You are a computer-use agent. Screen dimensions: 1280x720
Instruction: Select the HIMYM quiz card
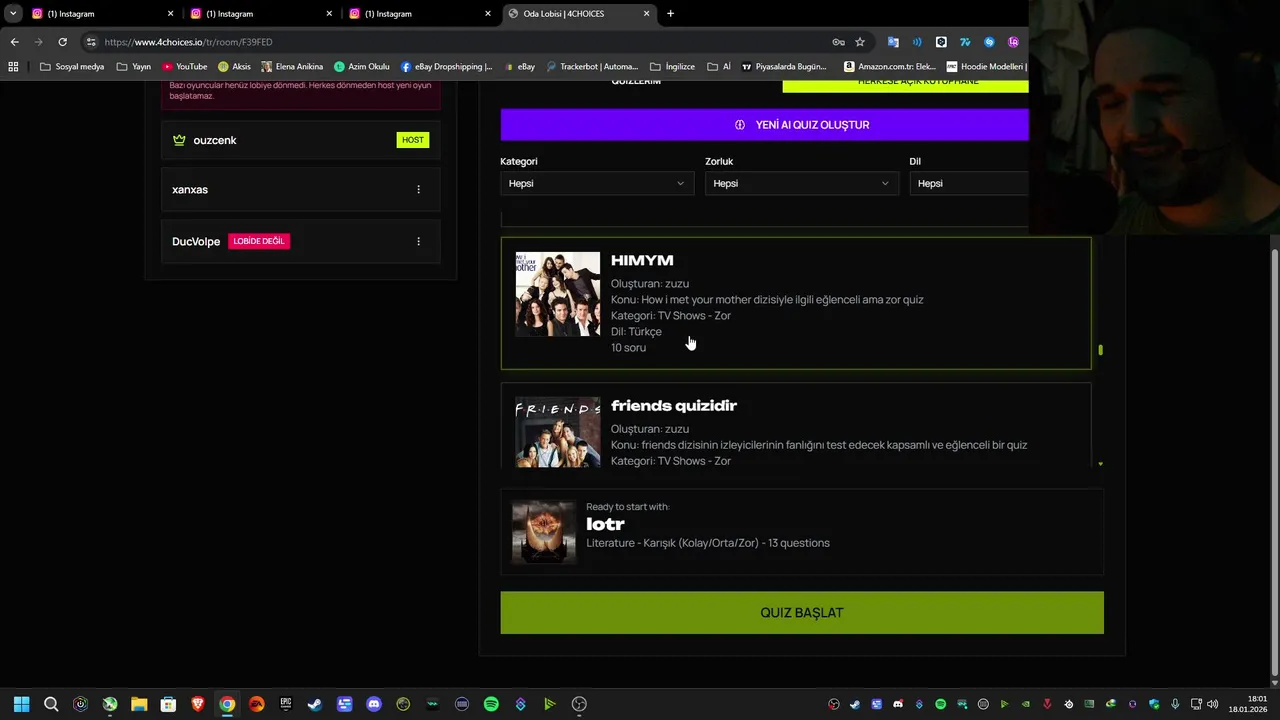796,303
